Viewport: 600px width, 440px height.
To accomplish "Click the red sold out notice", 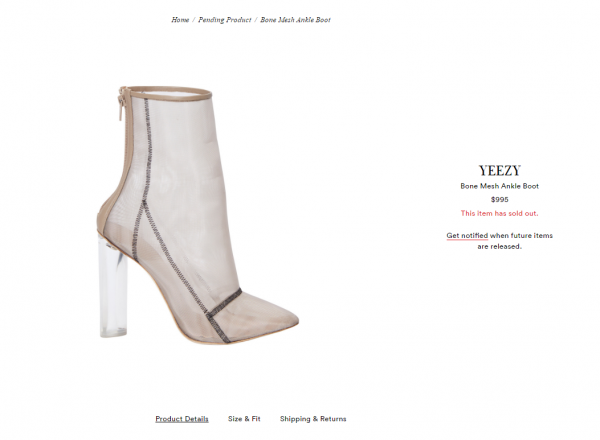I will (499, 213).
